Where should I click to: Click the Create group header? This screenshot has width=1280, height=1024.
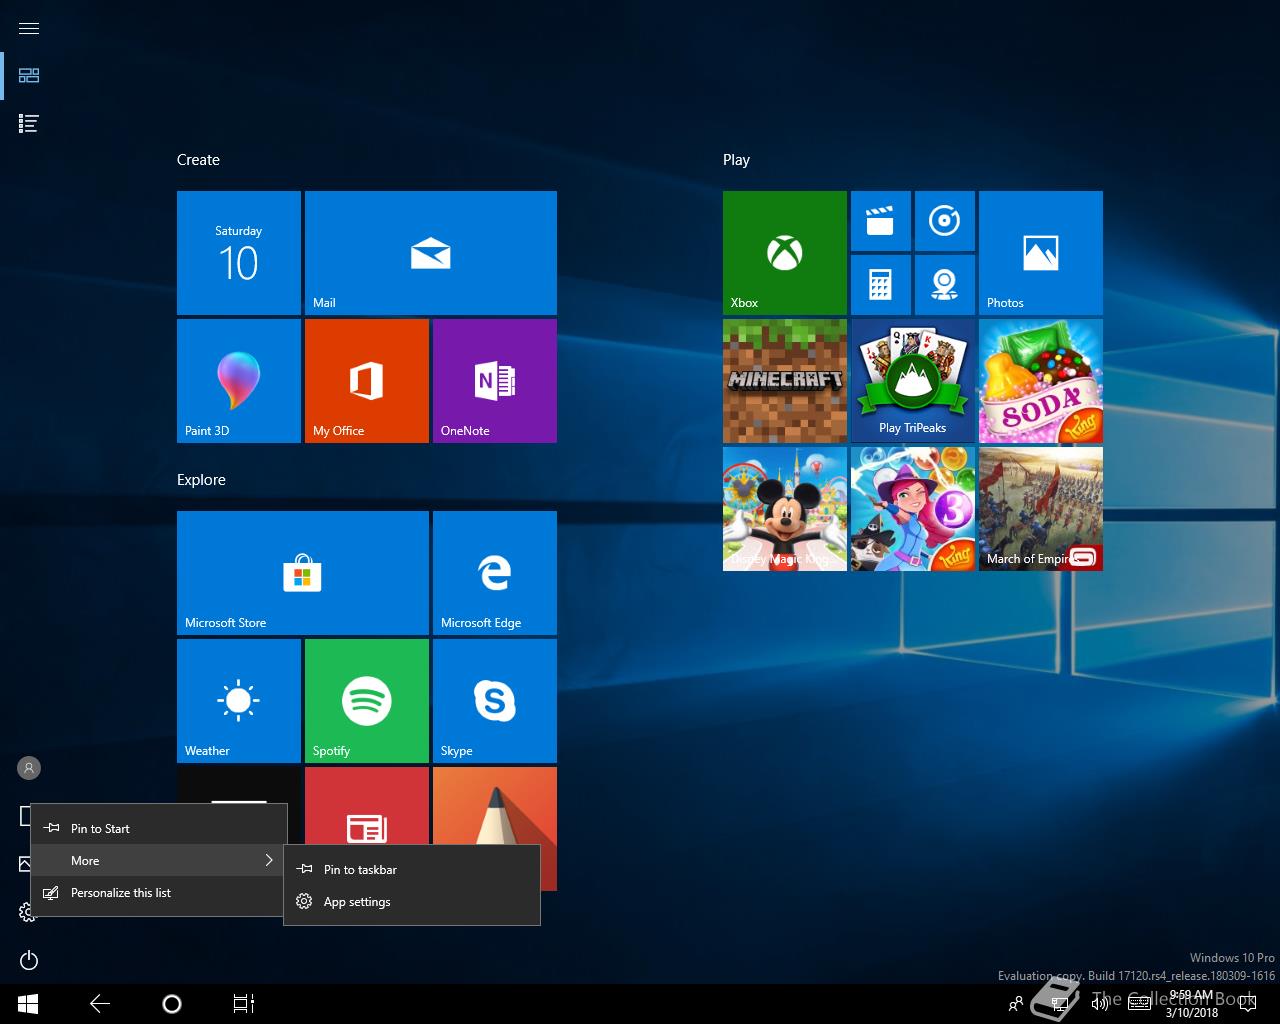click(x=198, y=160)
